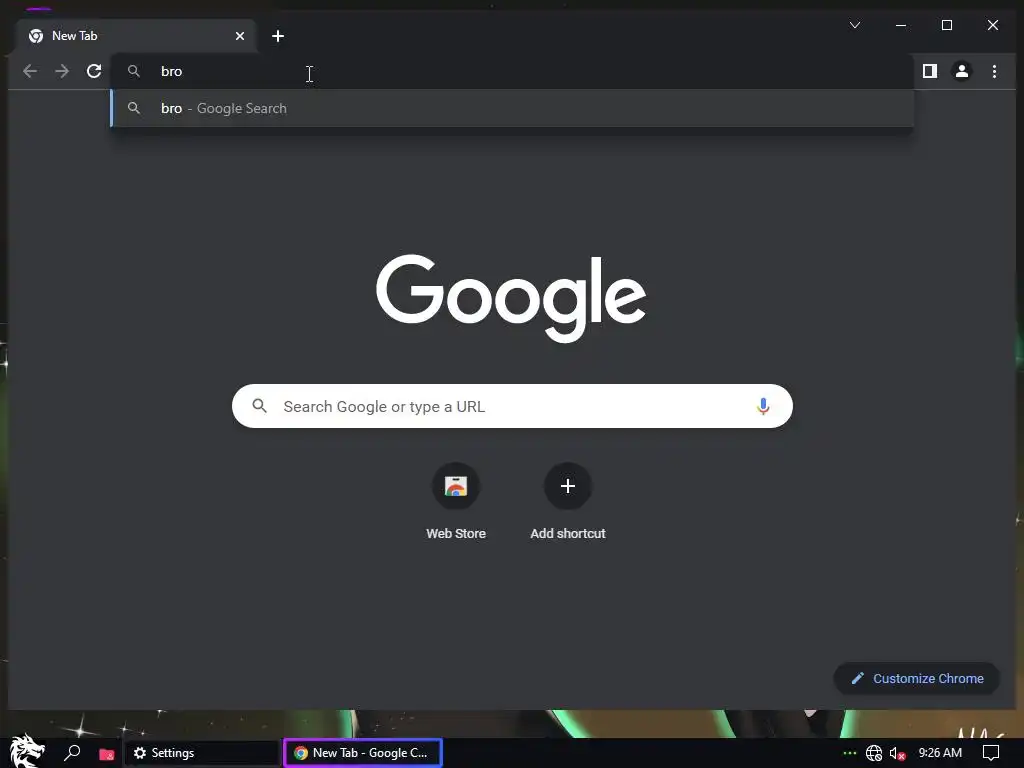Choose the 'bro - Google Search' suggestion
The image size is (1024, 768).
512,108
